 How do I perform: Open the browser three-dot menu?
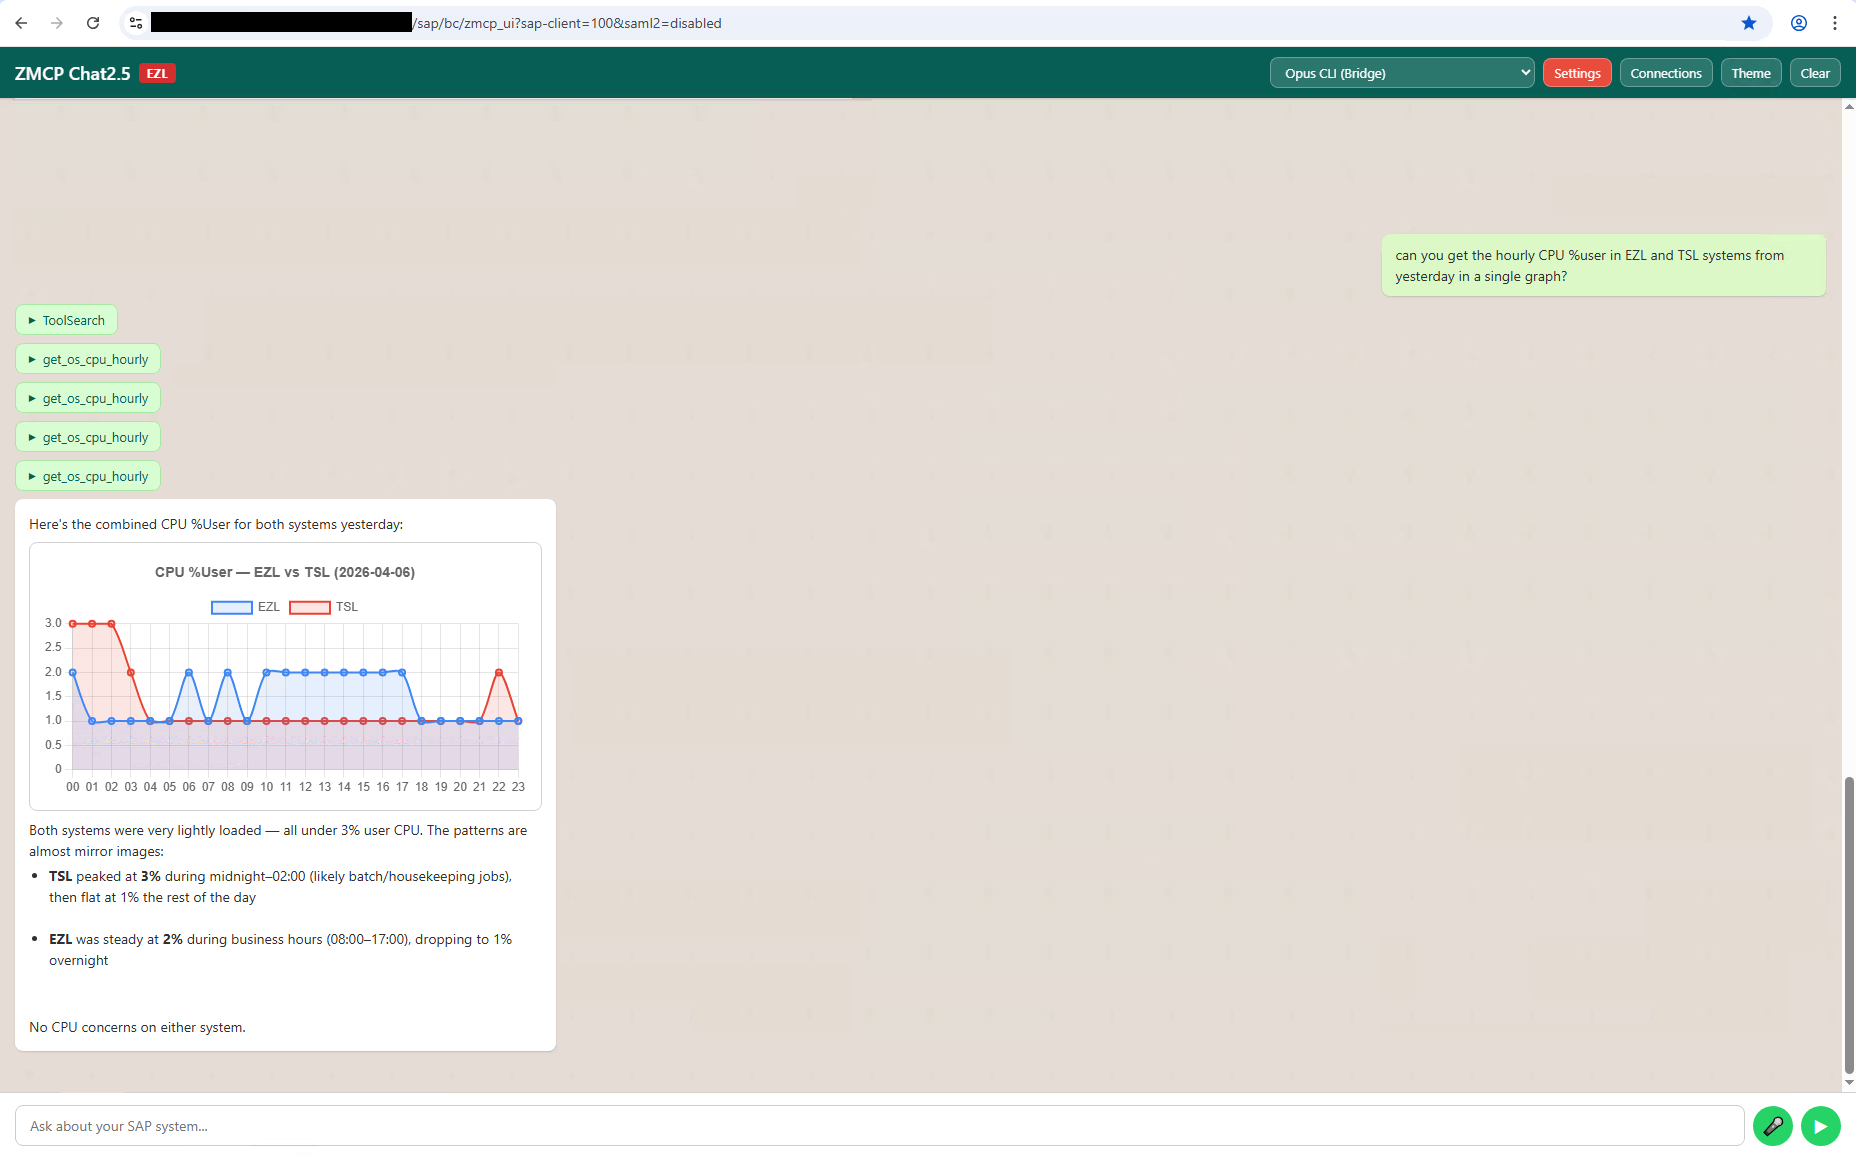click(x=1835, y=23)
